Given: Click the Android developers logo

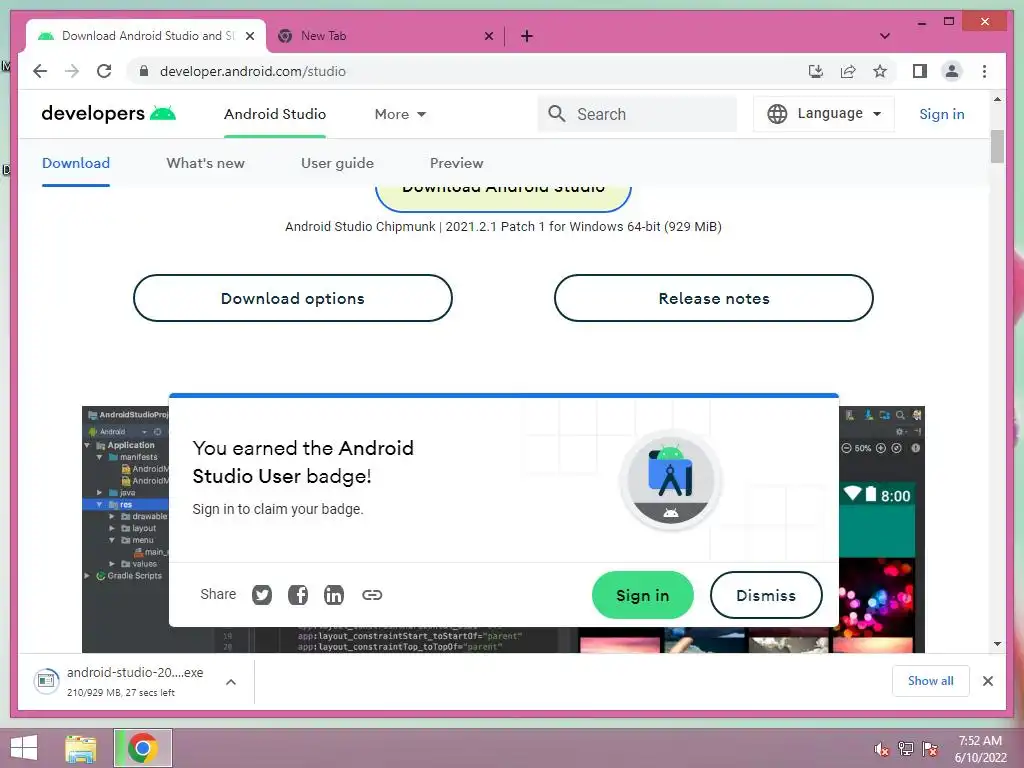Looking at the screenshot, I should 108,114.
